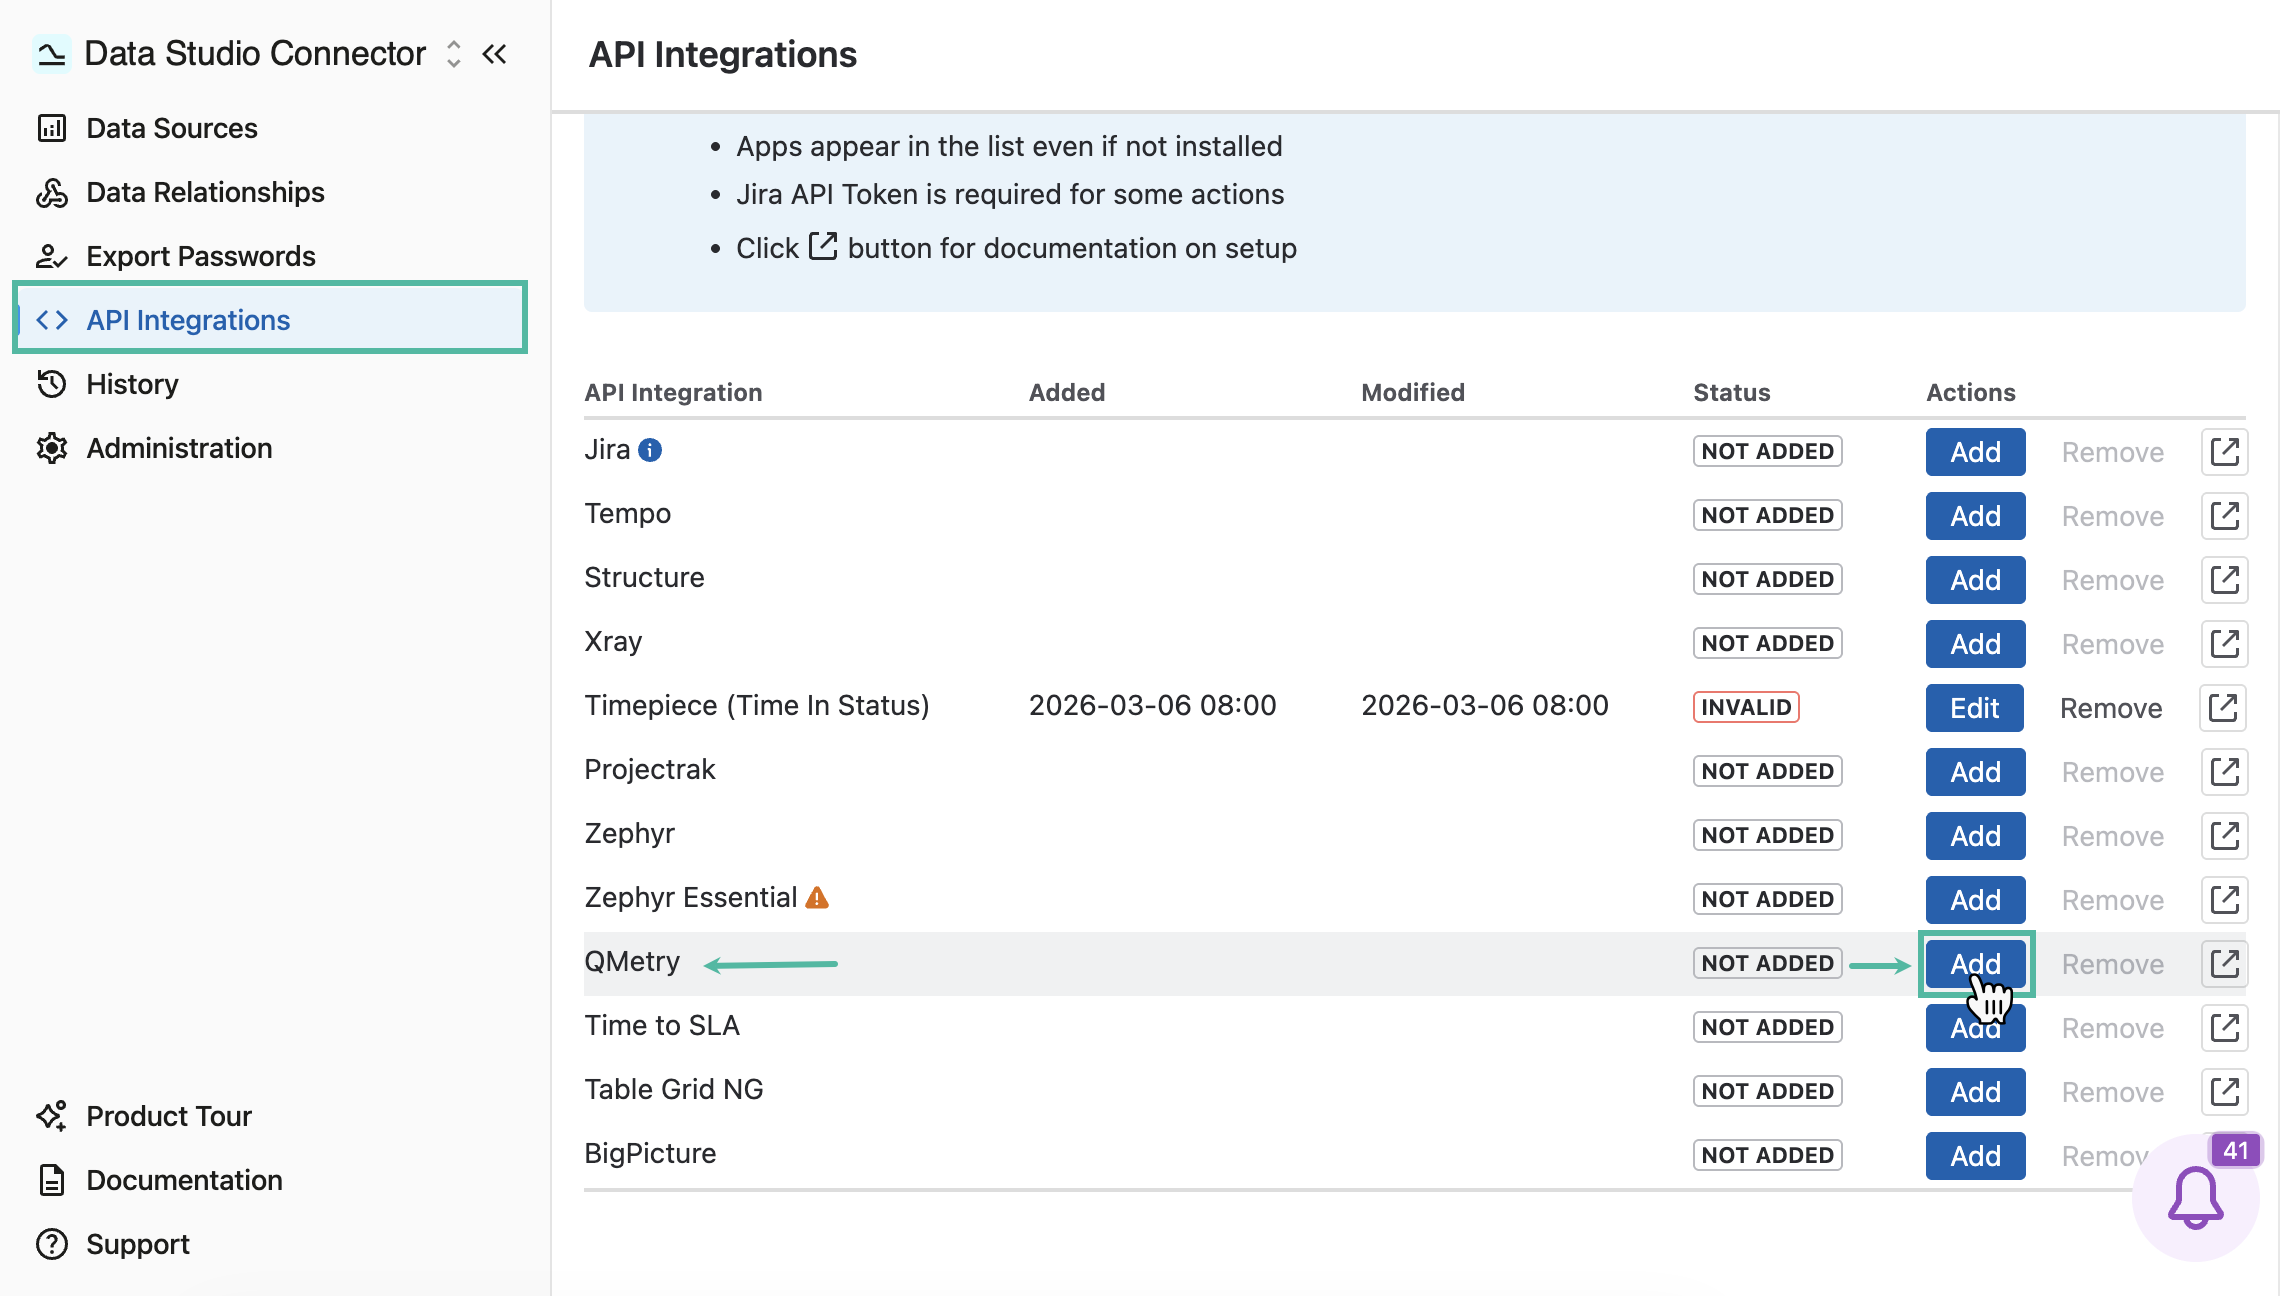Open the notifications bell
The image size is (2280, 1296).
(2196, 1198)
